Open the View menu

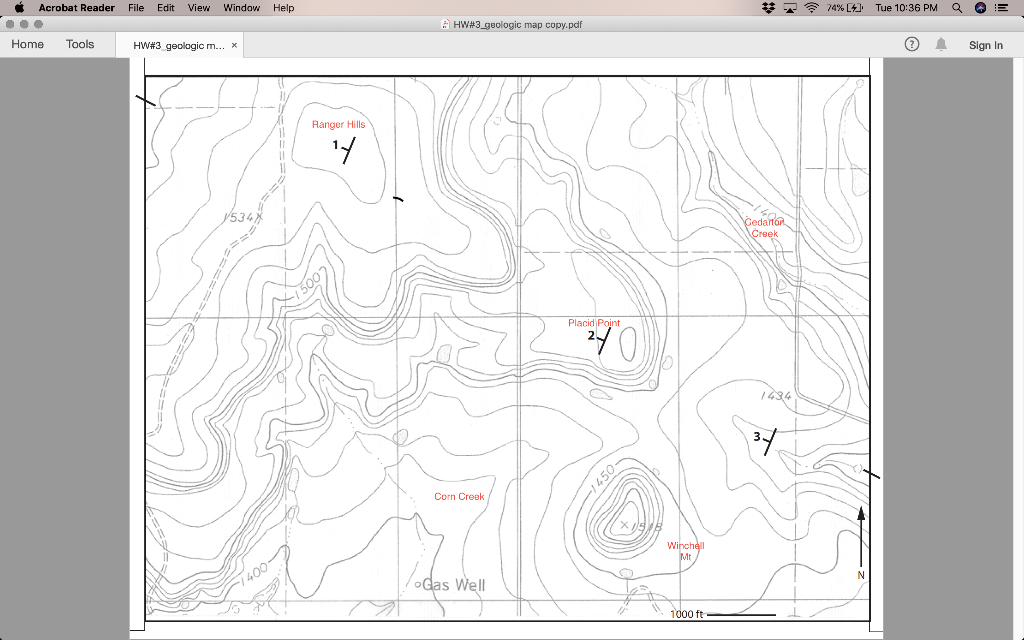click(199, 7)
